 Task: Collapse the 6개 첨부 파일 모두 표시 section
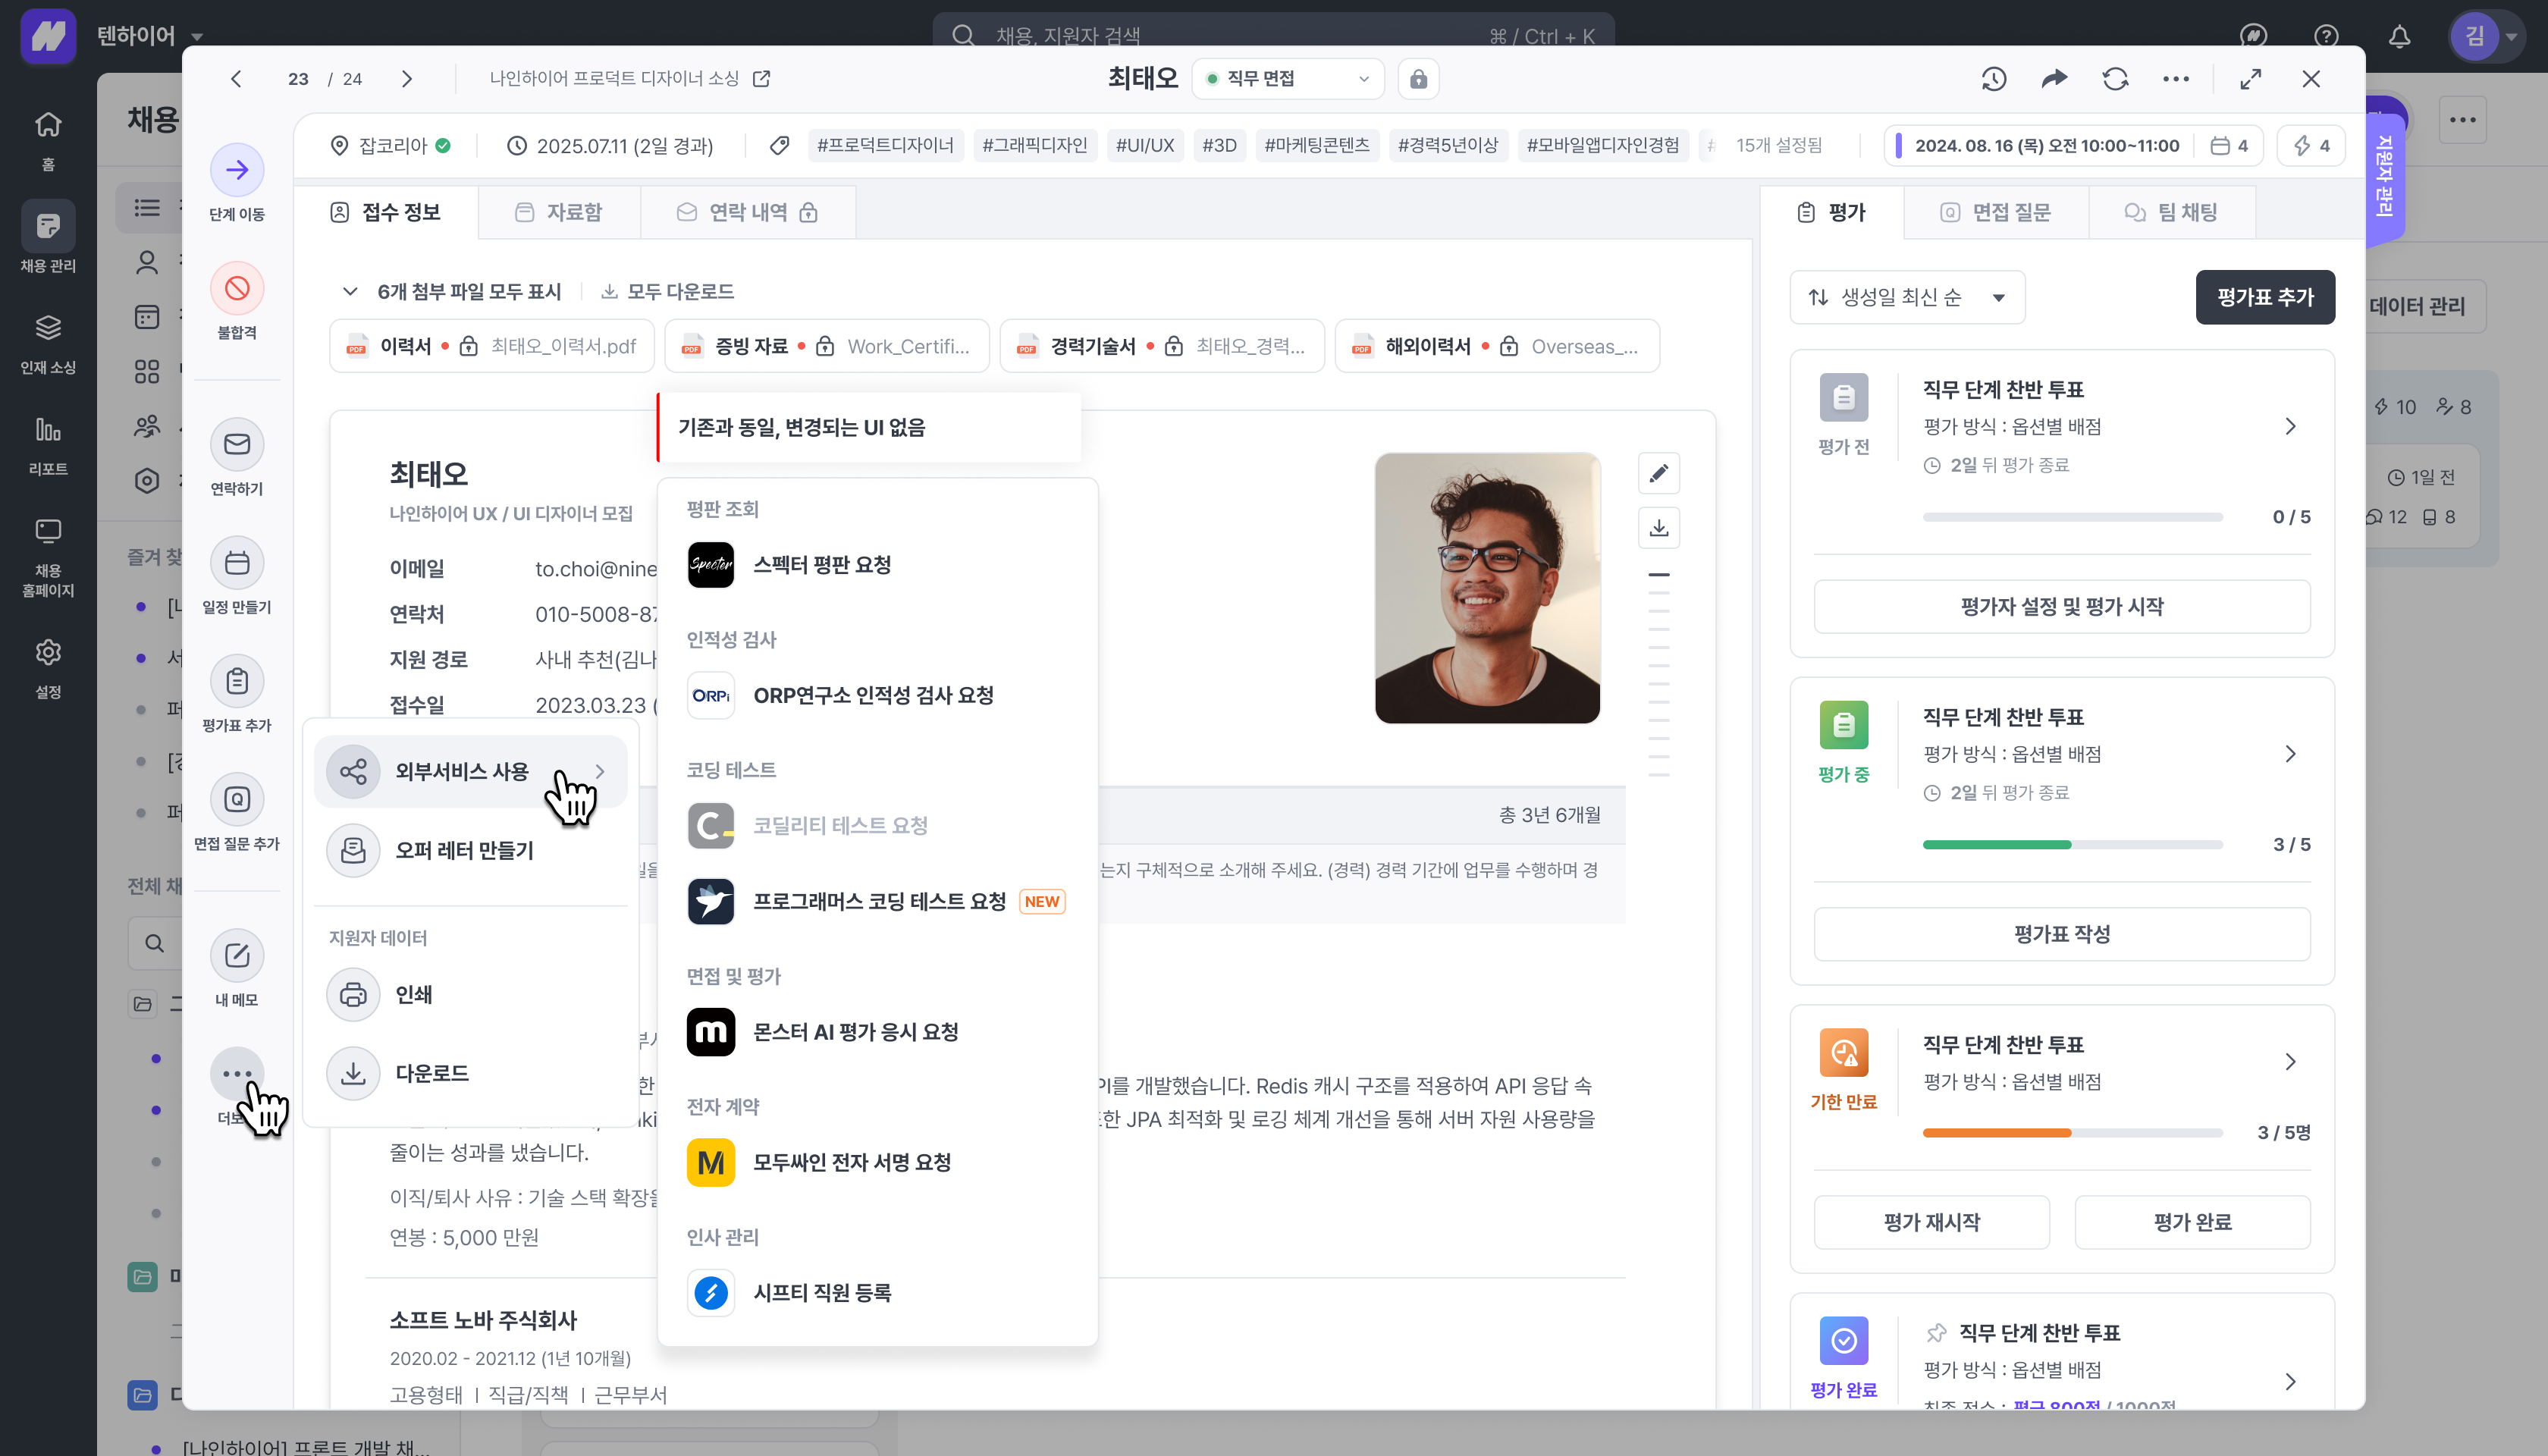[350, 291]
